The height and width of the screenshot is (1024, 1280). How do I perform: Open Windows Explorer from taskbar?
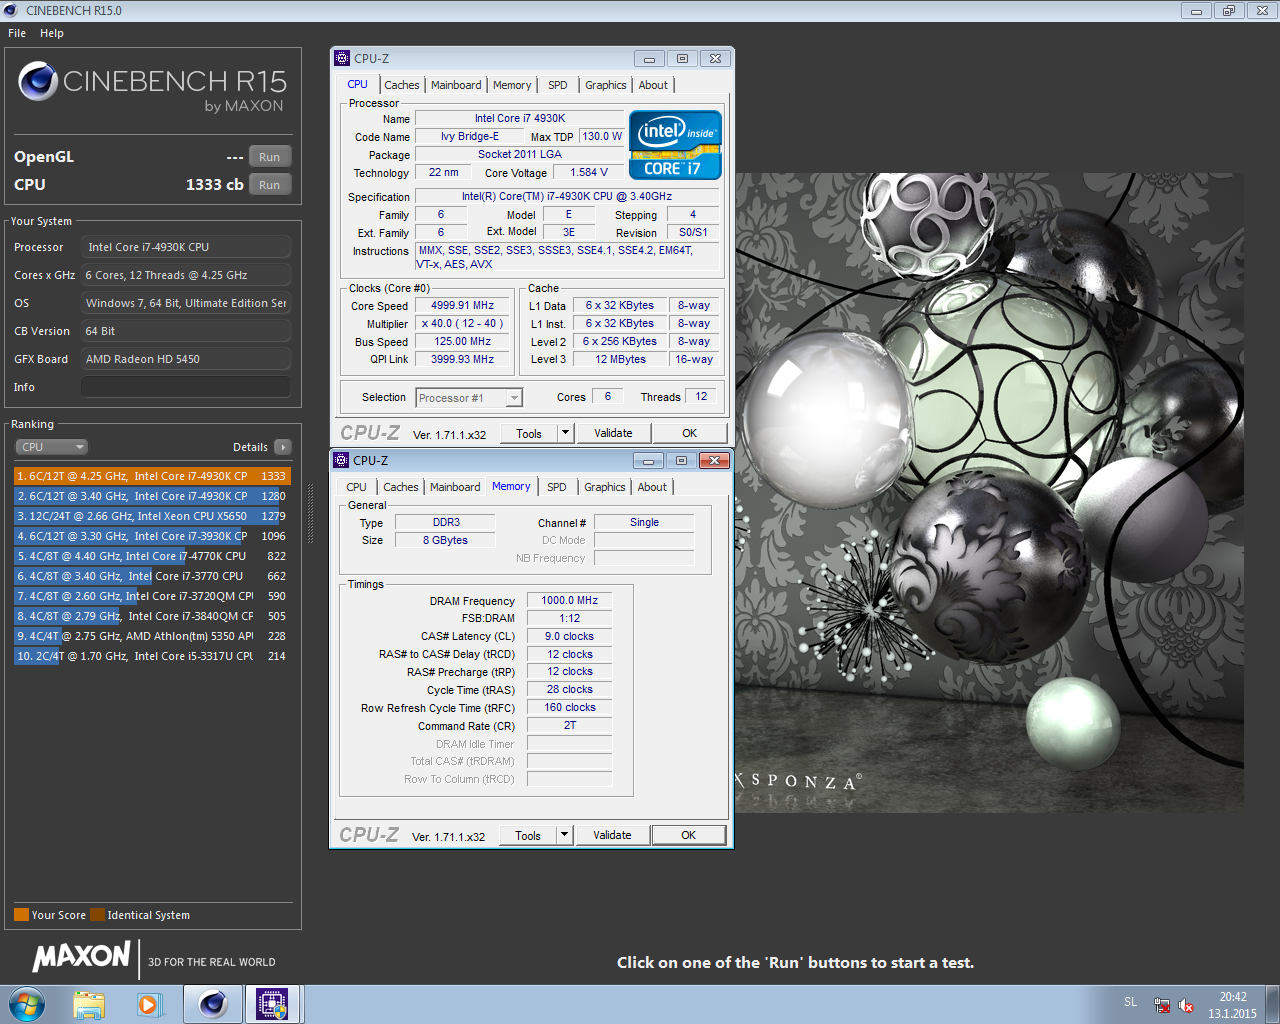pyautogui.click(x=89, y=1004)
